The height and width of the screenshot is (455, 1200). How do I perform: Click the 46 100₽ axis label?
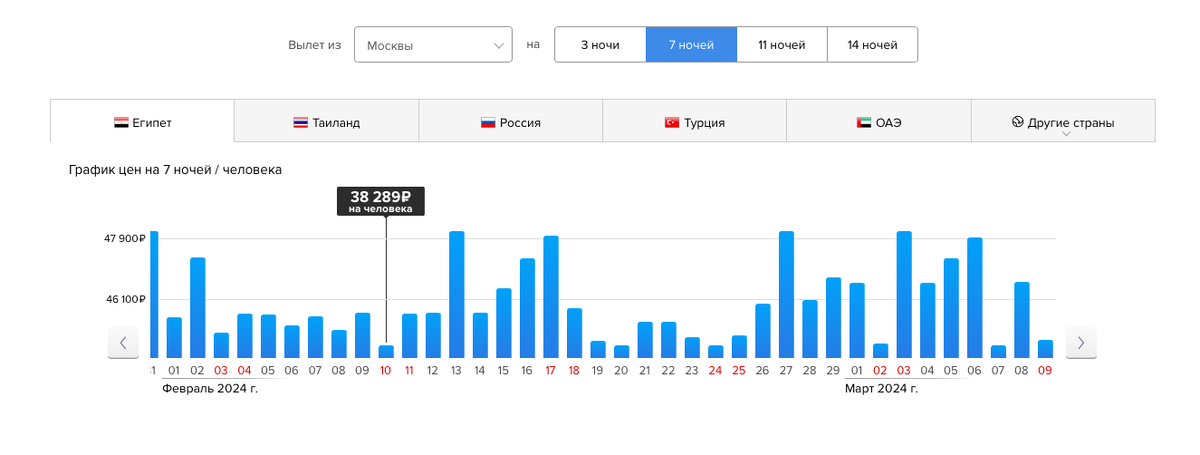125,299
